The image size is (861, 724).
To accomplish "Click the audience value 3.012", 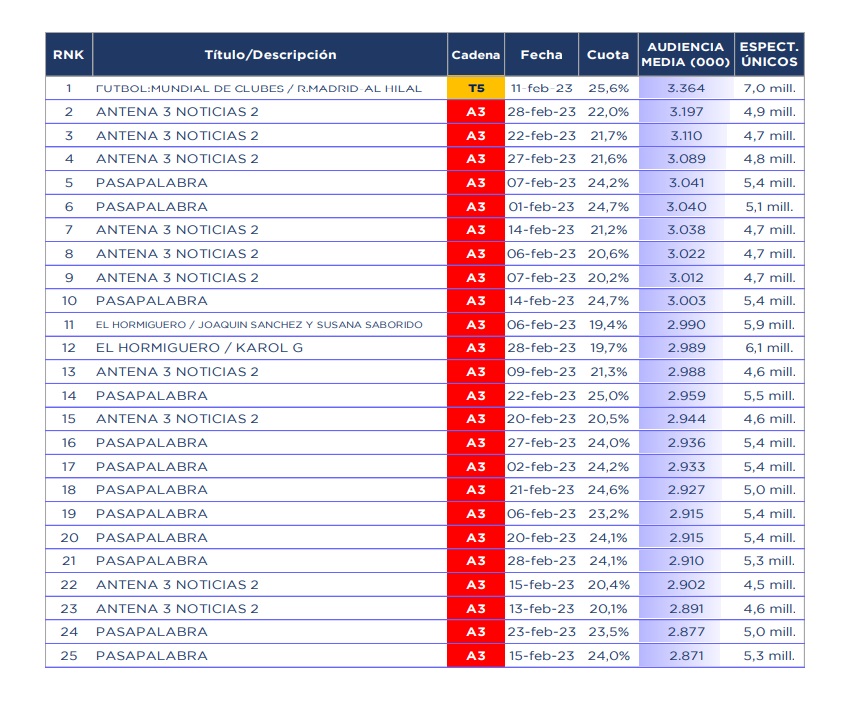I will pos(686,278).
